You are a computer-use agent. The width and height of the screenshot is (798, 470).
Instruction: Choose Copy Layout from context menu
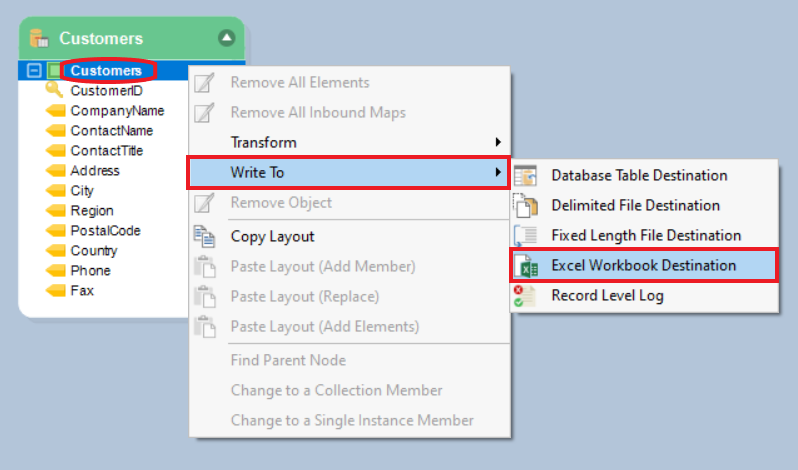point(272,237)
